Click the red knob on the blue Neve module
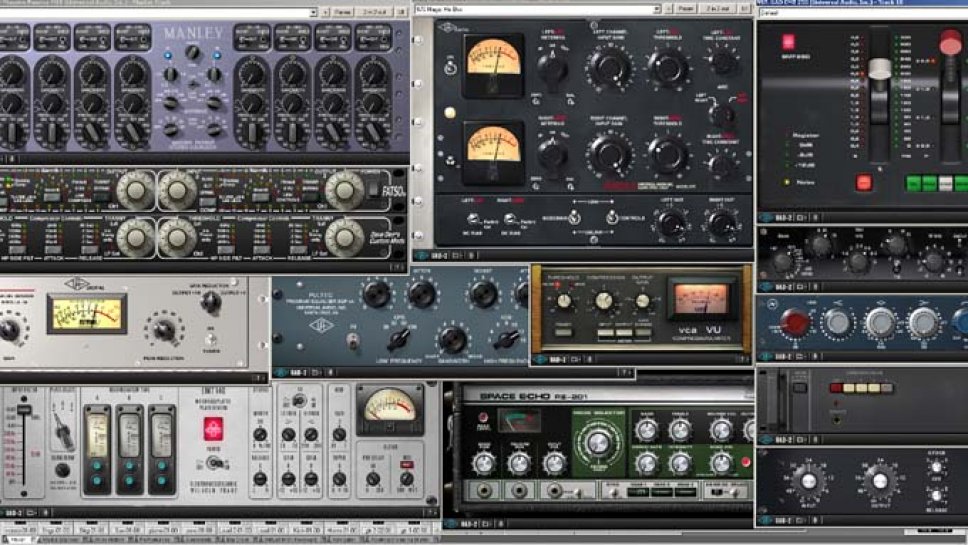This screenshot has width=968, height=545. tap(796, 321)
